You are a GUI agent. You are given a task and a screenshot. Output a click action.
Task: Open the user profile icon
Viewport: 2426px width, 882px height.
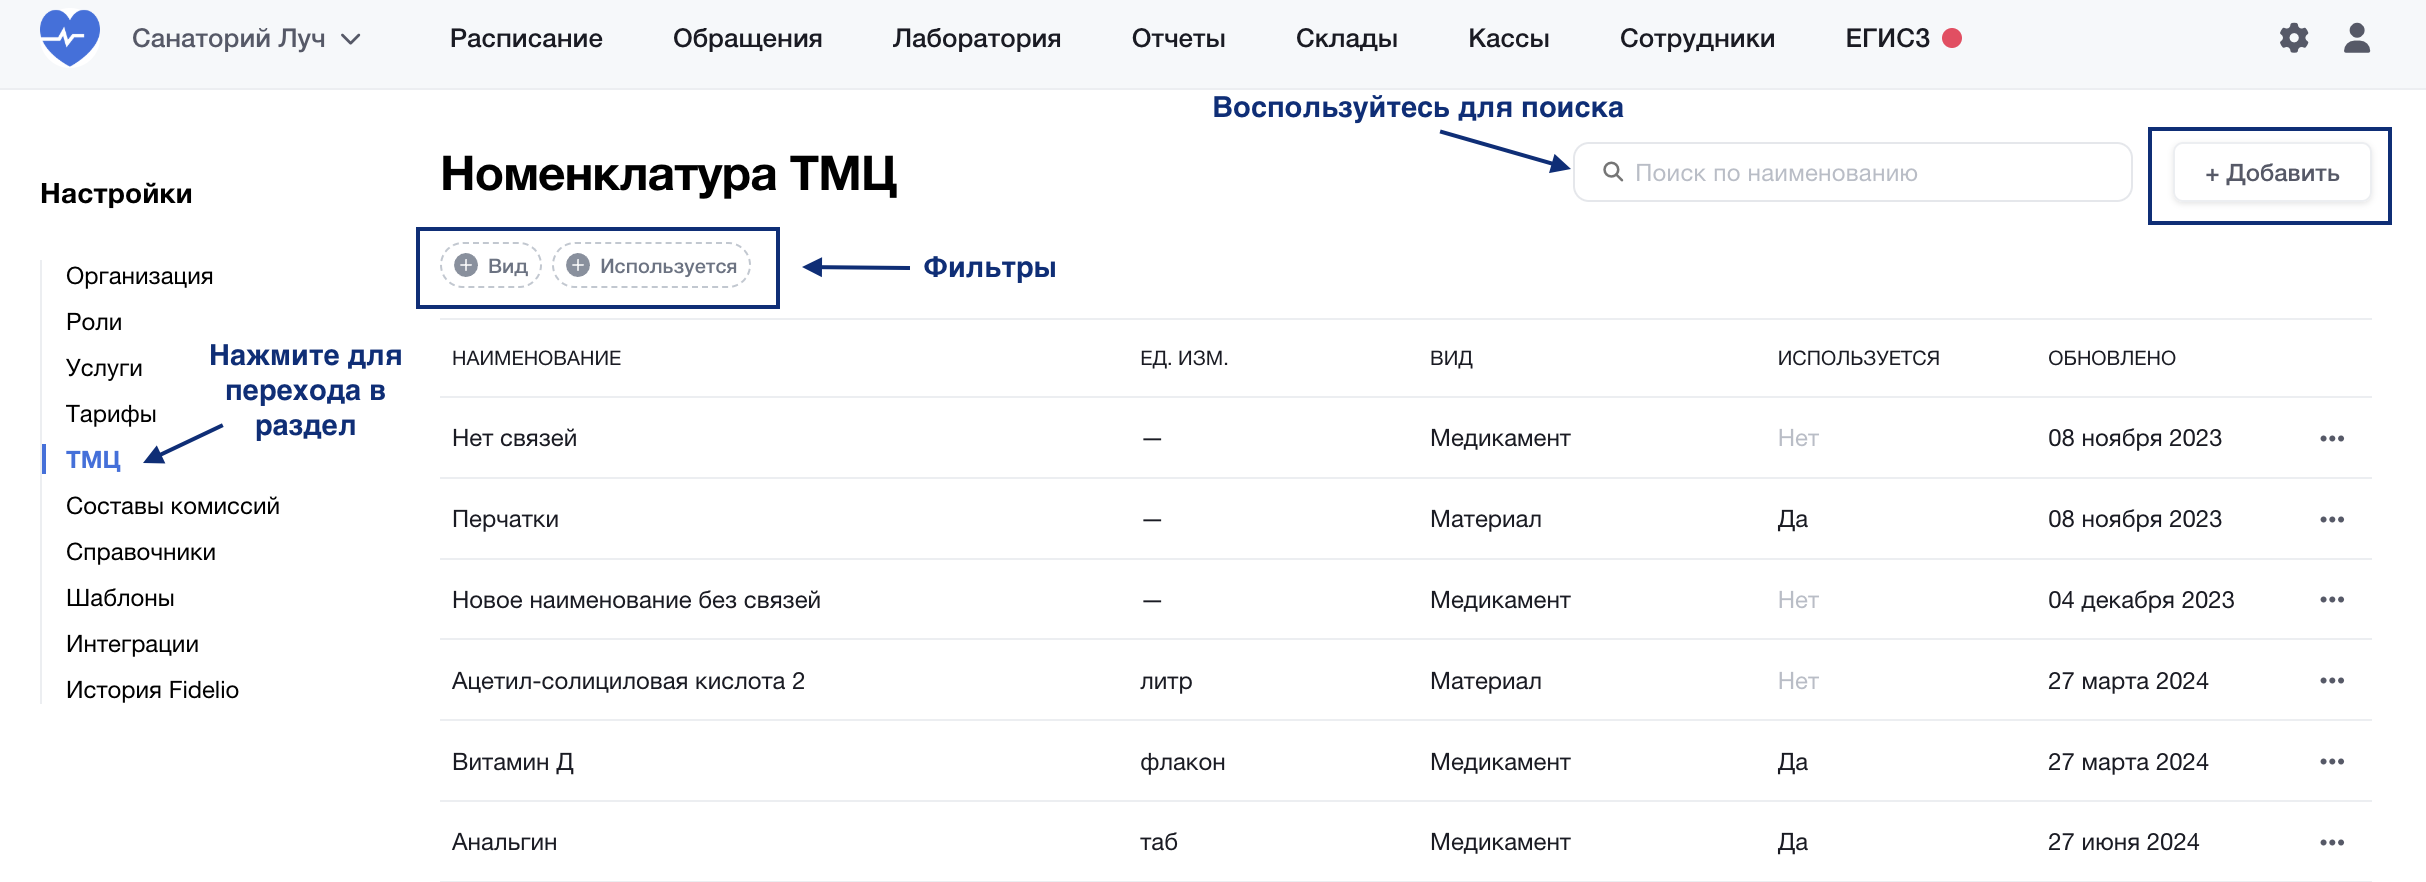coord(2357,38)
